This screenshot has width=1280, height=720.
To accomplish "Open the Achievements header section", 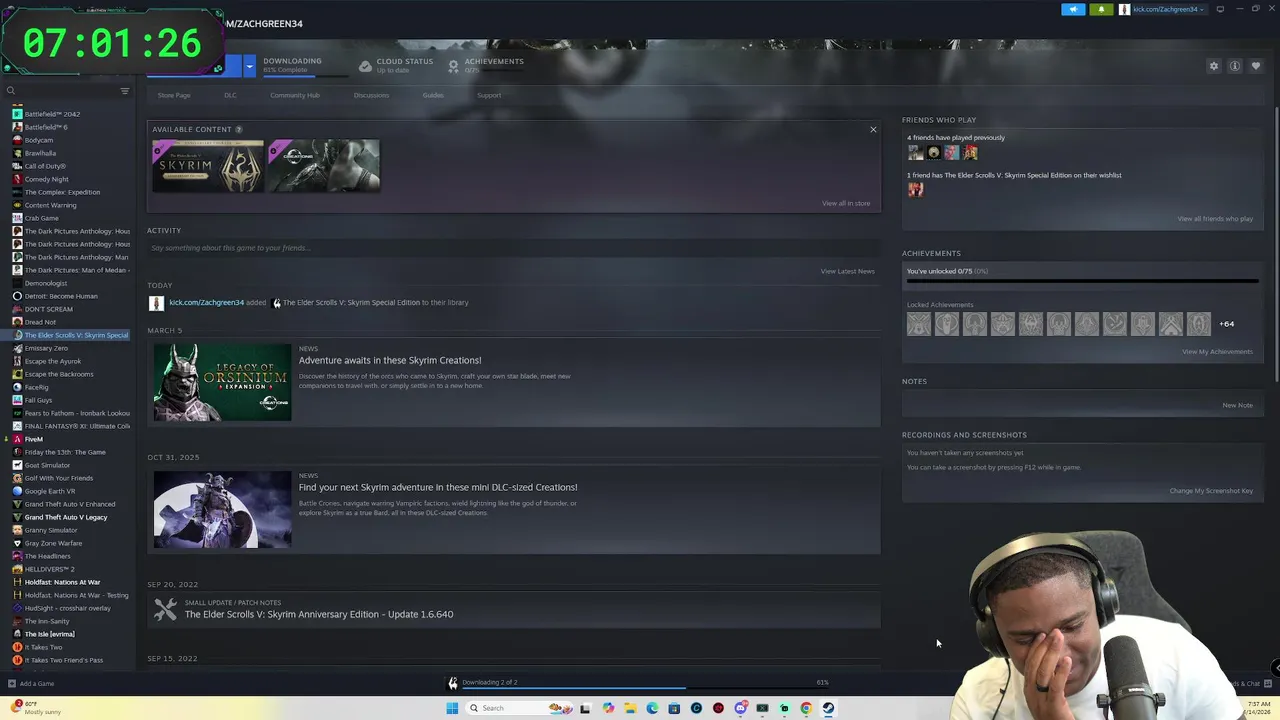I will pyautogui.click(x=486, y=65).
